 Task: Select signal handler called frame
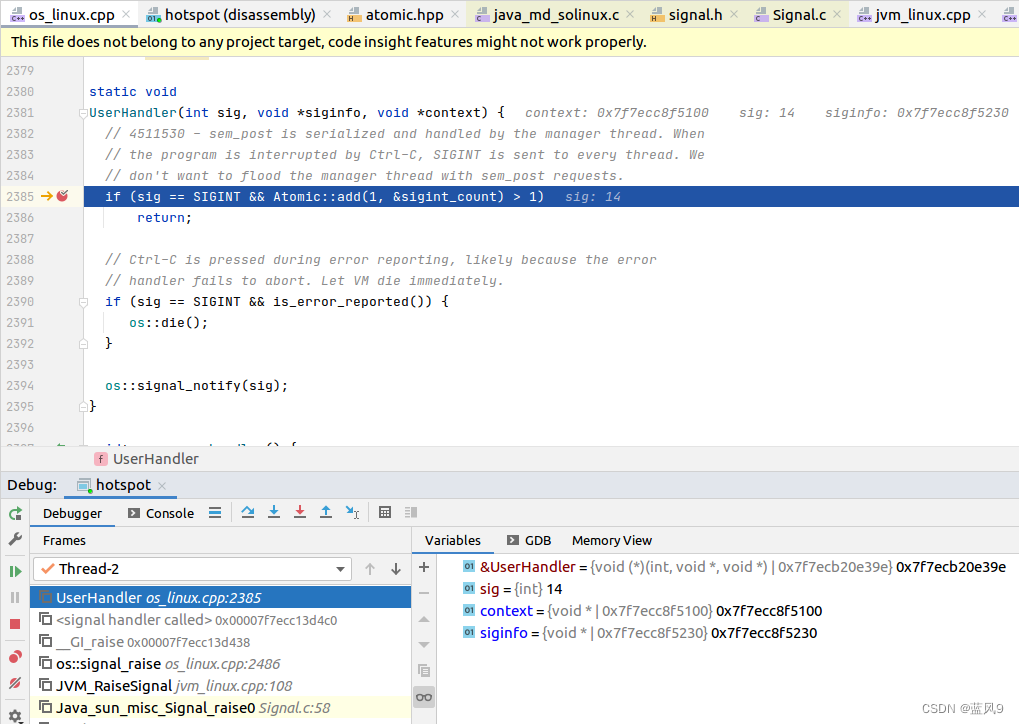220,620
